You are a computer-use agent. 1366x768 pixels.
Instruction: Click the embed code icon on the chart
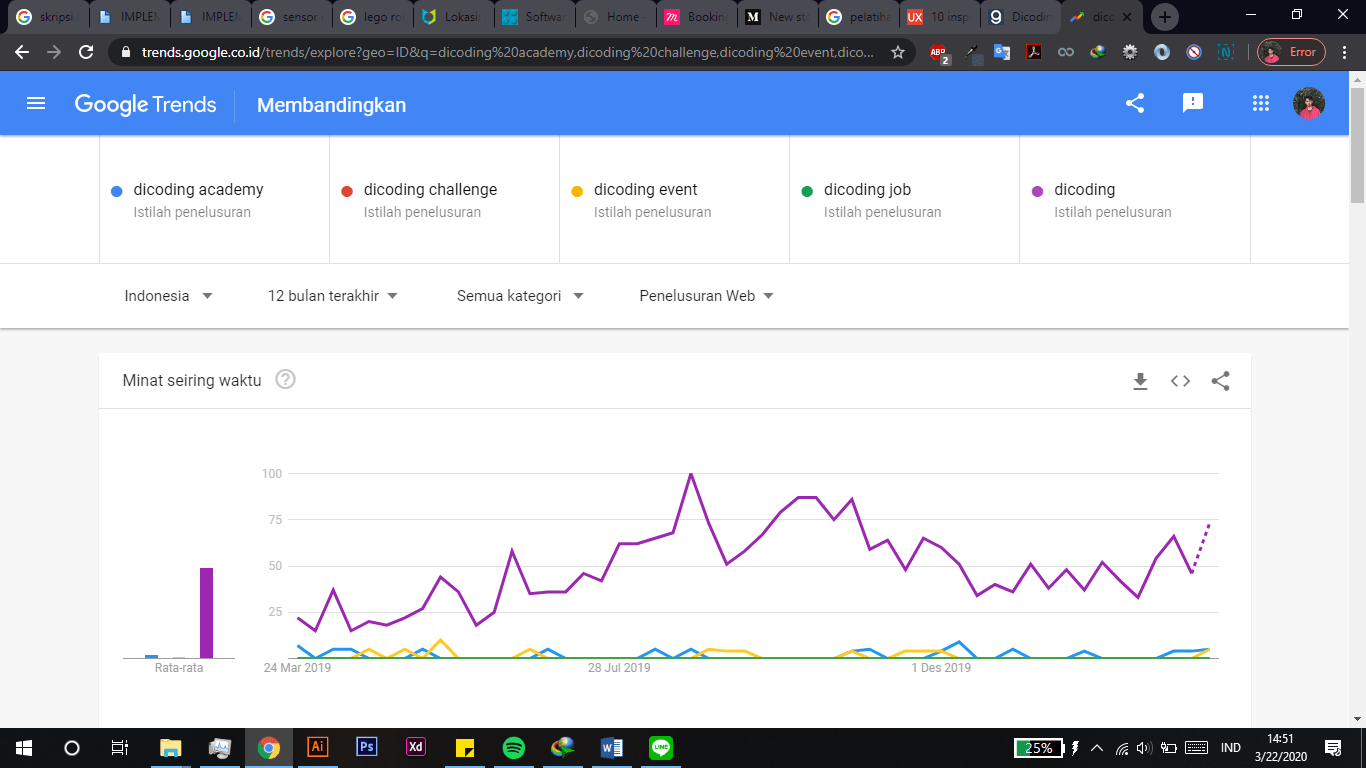click(x=1180, y=381)
